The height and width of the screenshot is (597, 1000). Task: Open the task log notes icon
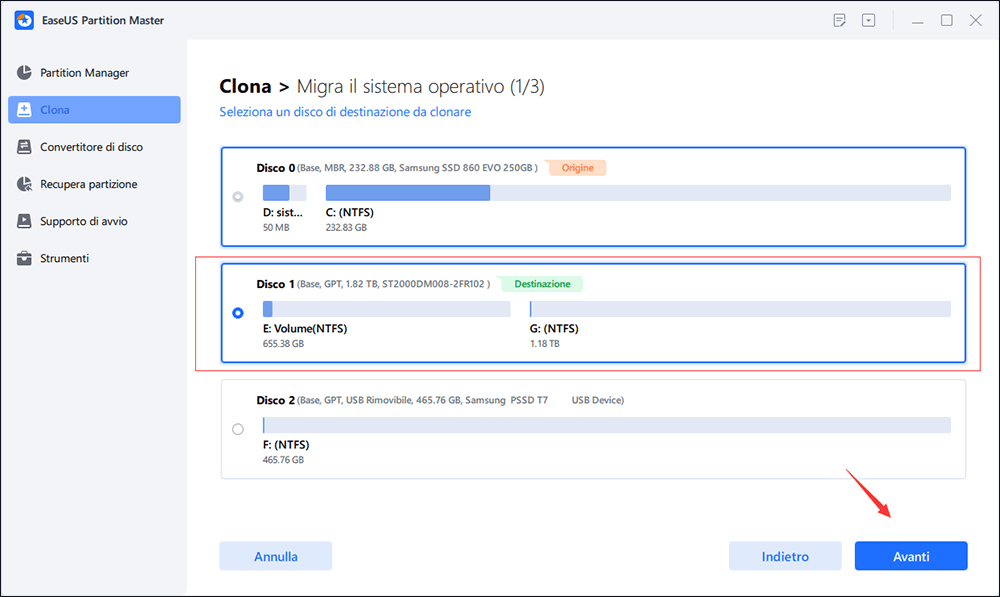coord(839,20)
